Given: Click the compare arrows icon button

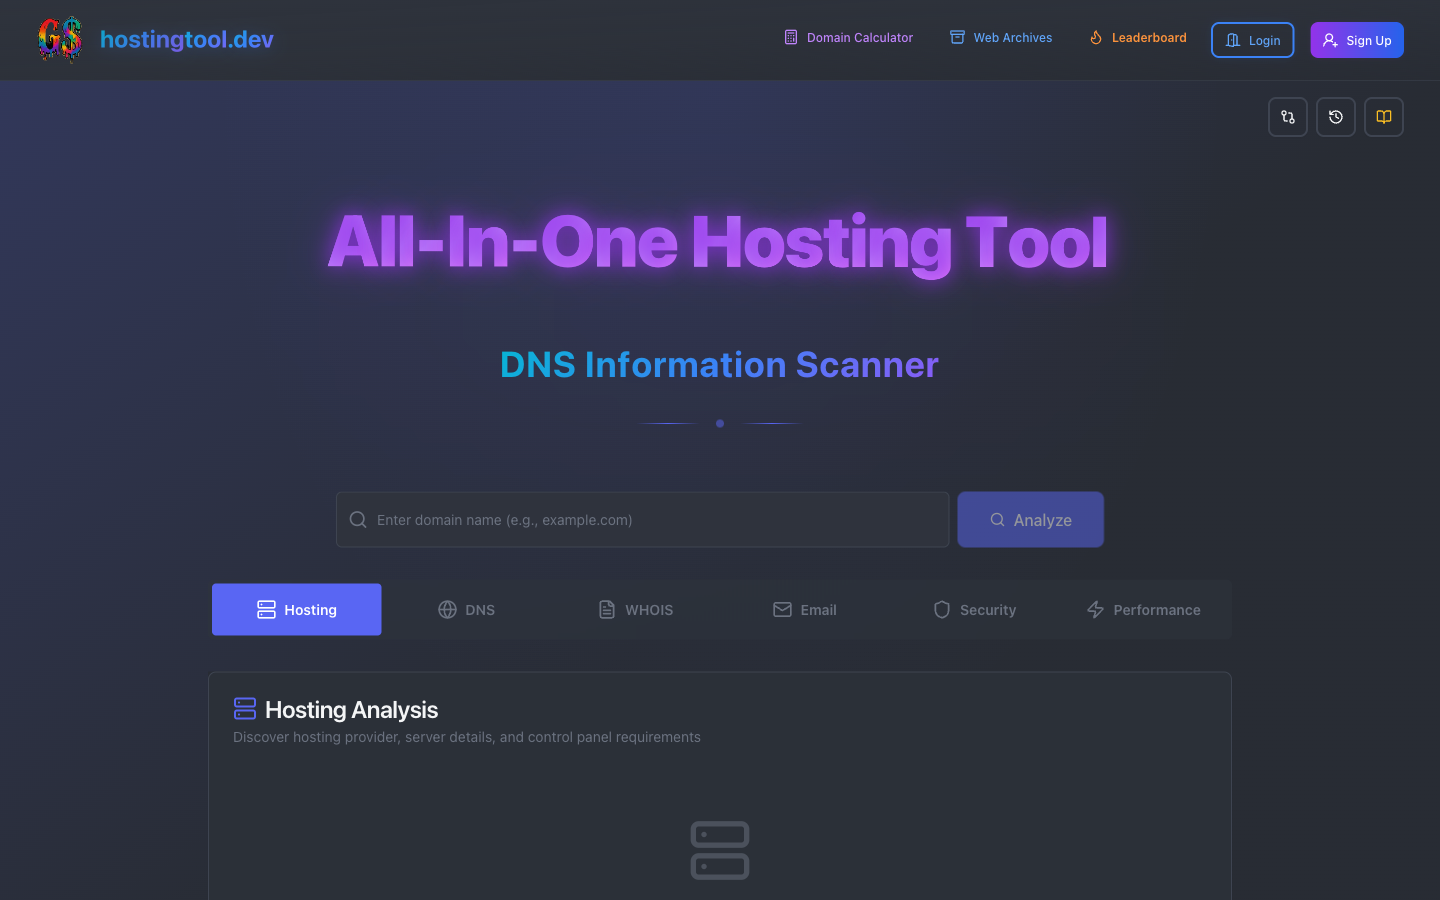Looking at the screenshot, I should point(1288,117).
